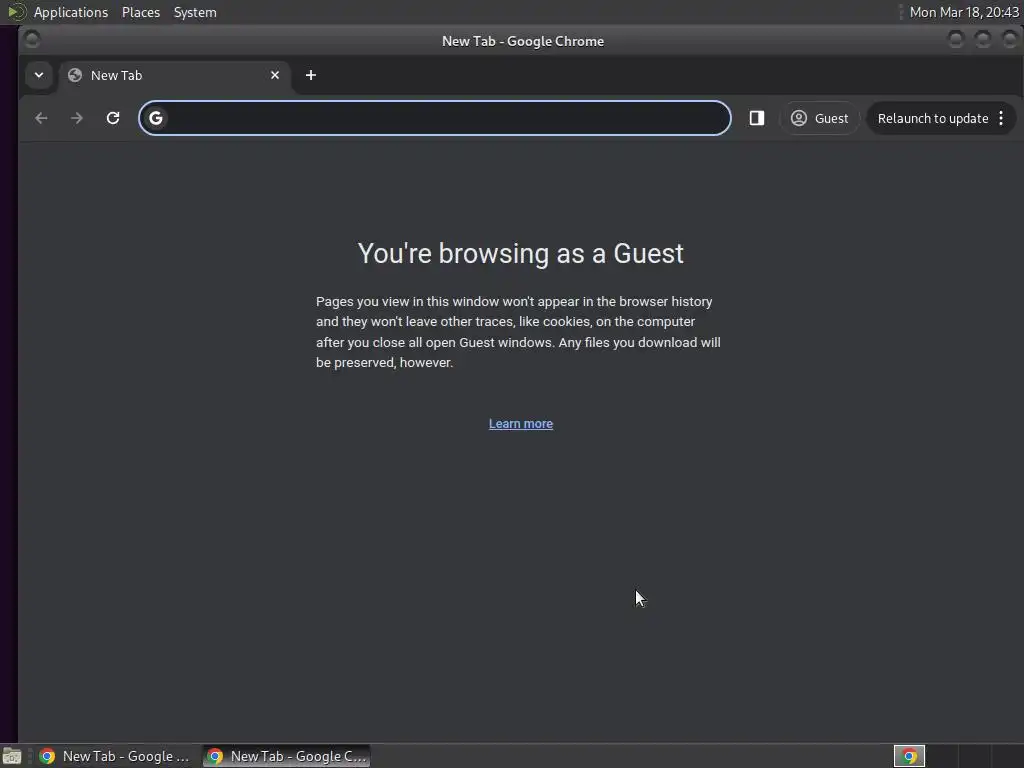Open the Applications menu
The image size is (1024, 768).
[x=71, y=12]
